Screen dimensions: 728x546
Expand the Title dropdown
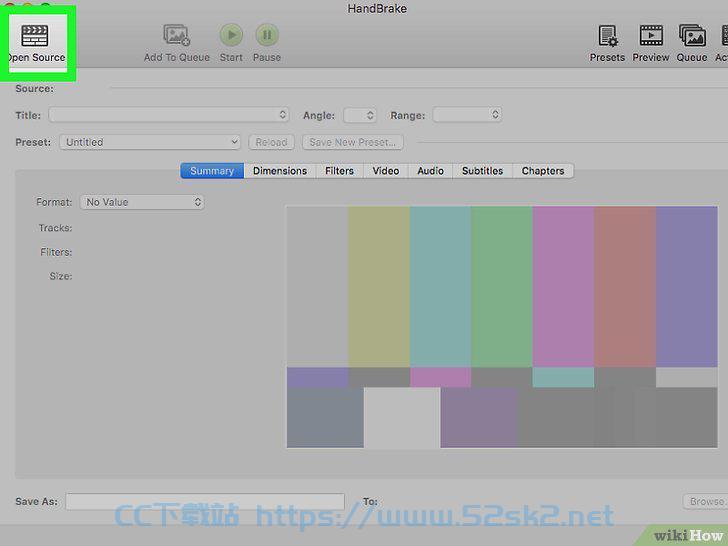(169, 115)
